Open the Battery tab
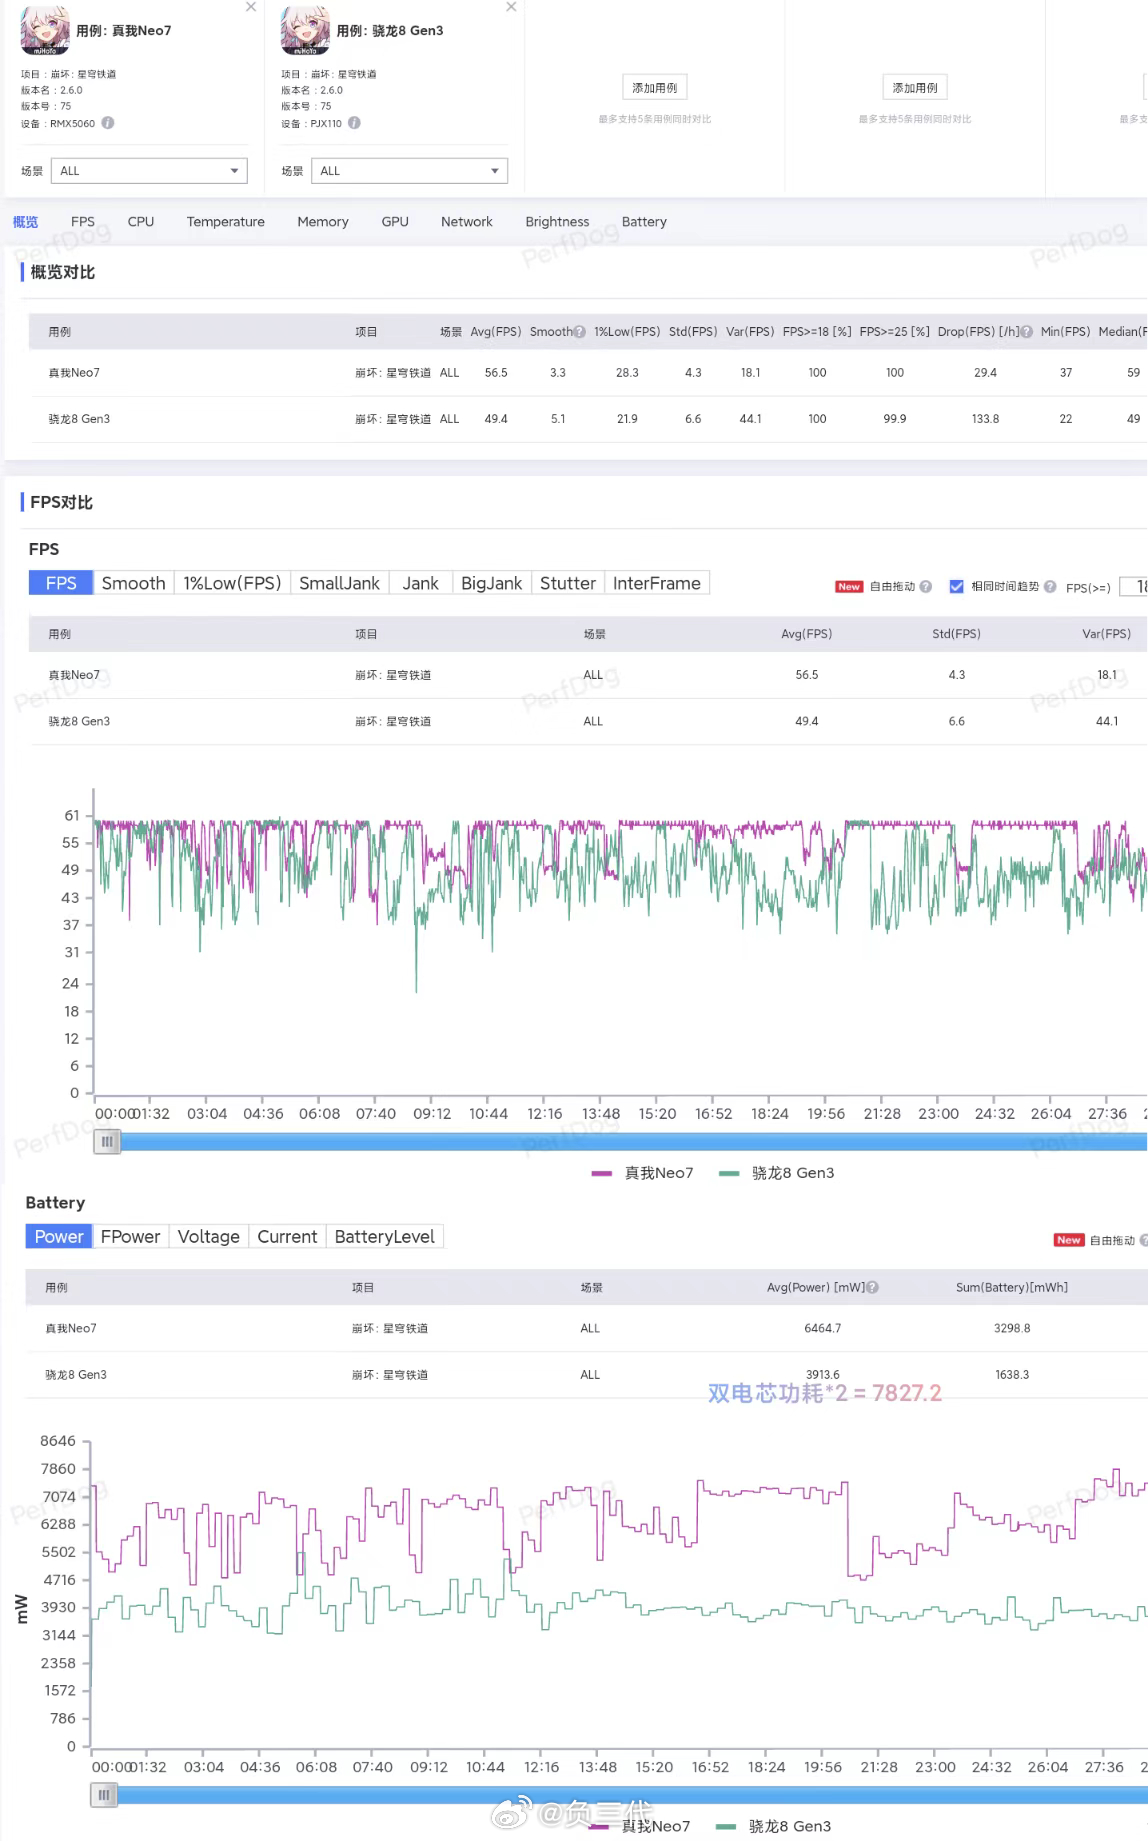The height and width of the screenshot is (1841, 1148). 644,222
